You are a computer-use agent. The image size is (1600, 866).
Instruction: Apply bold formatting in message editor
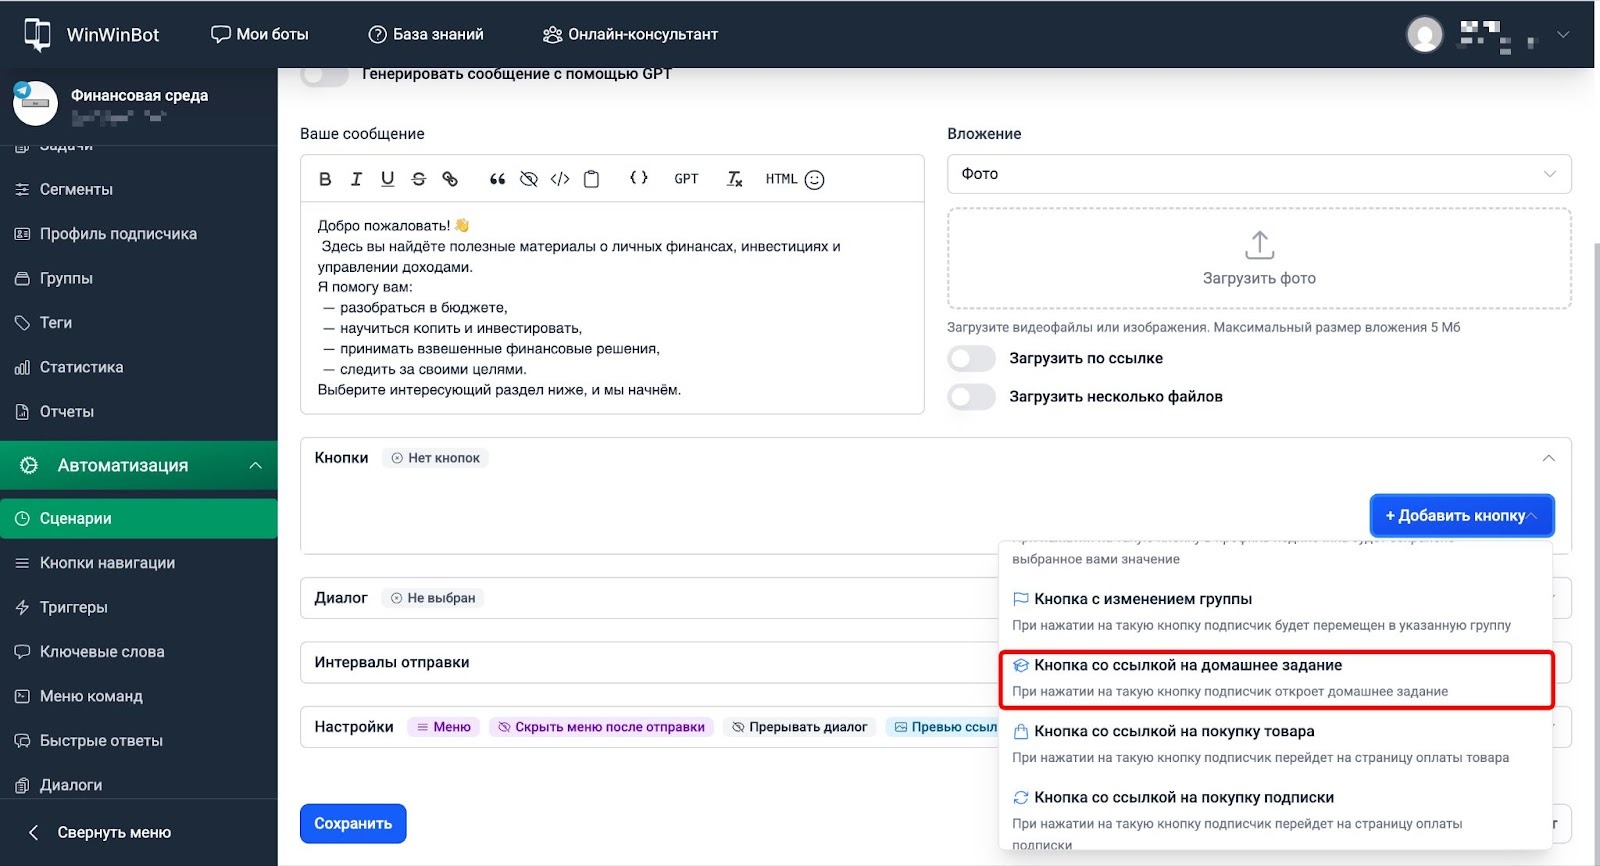[325, 179]
